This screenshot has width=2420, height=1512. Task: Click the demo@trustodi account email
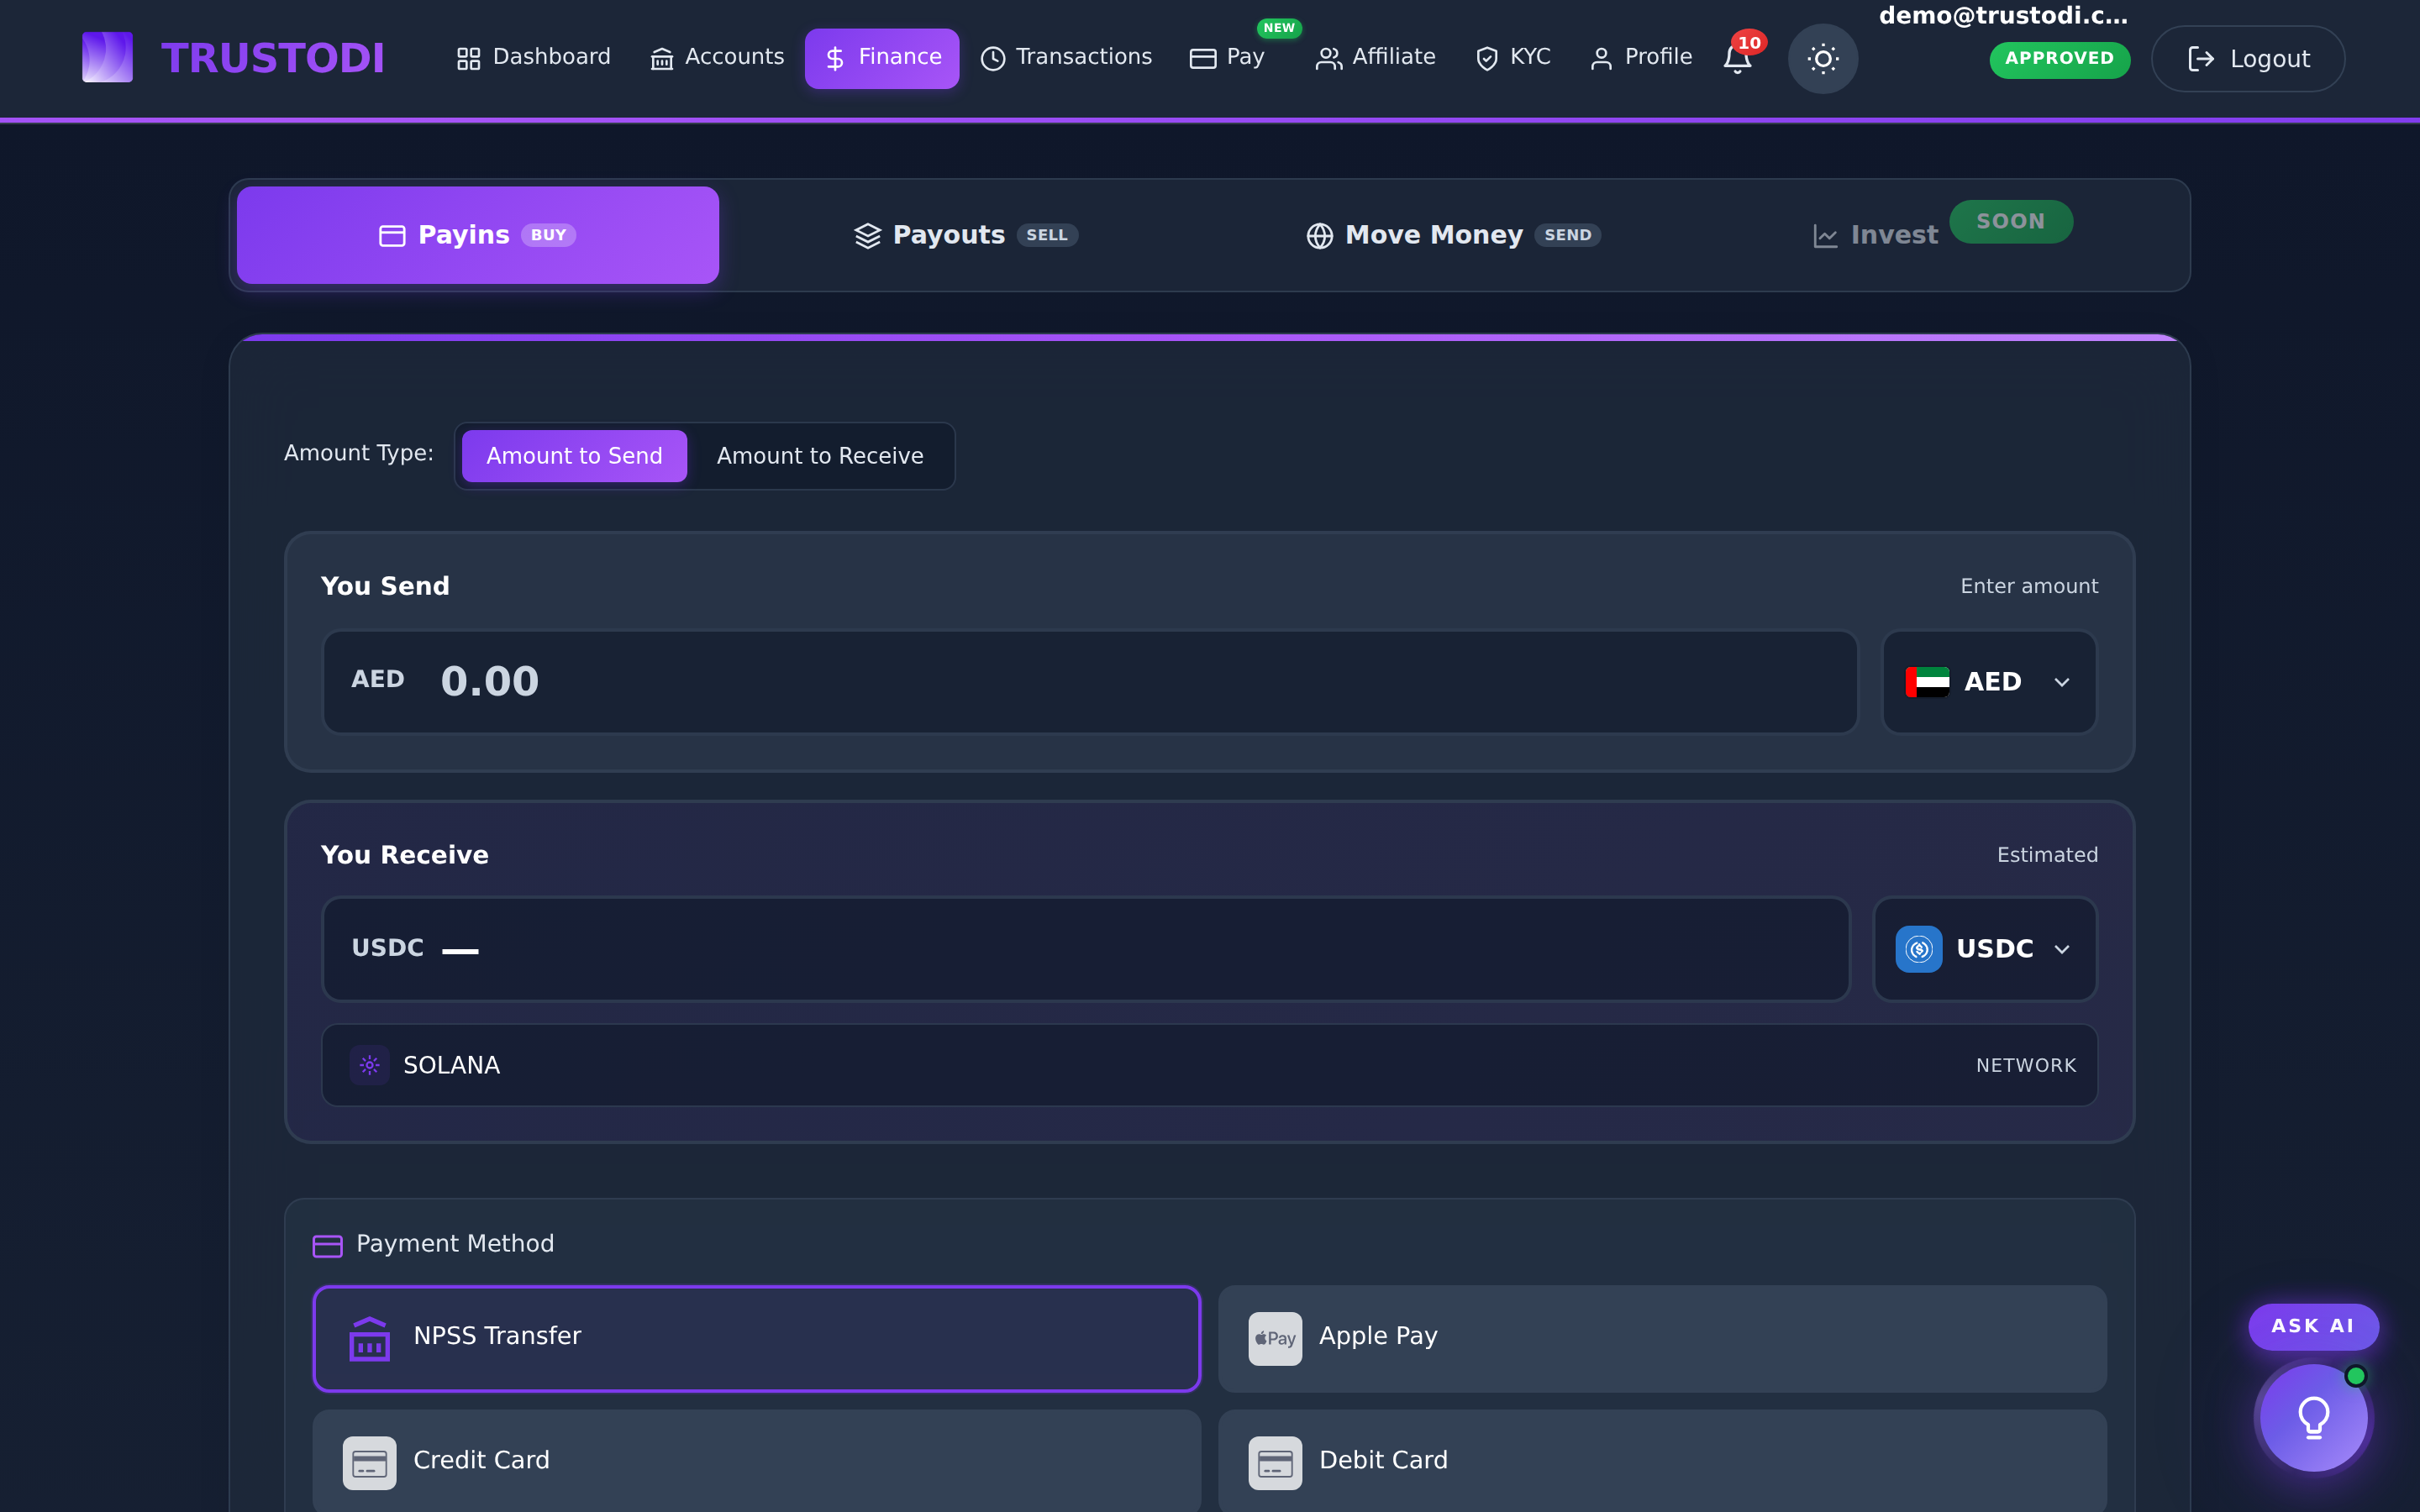[x=2003, y=15]
